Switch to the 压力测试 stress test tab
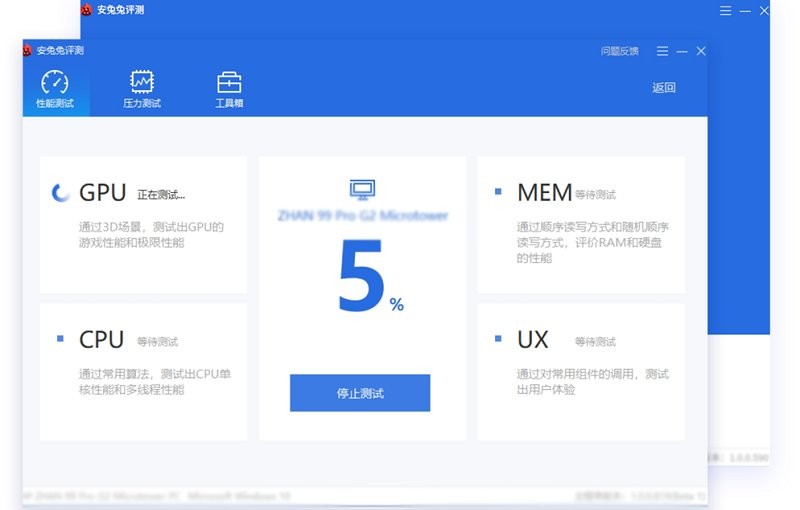This screenshot has height=510, width=800. point(142,89)
